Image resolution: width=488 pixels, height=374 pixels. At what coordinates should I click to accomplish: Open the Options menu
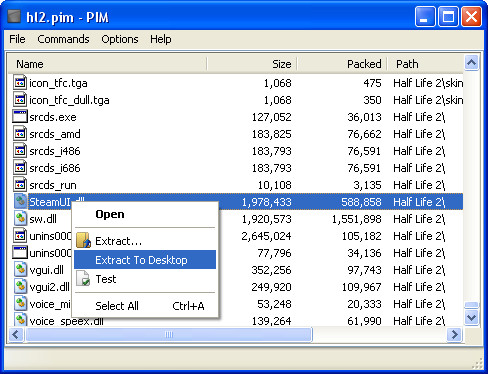120,39
